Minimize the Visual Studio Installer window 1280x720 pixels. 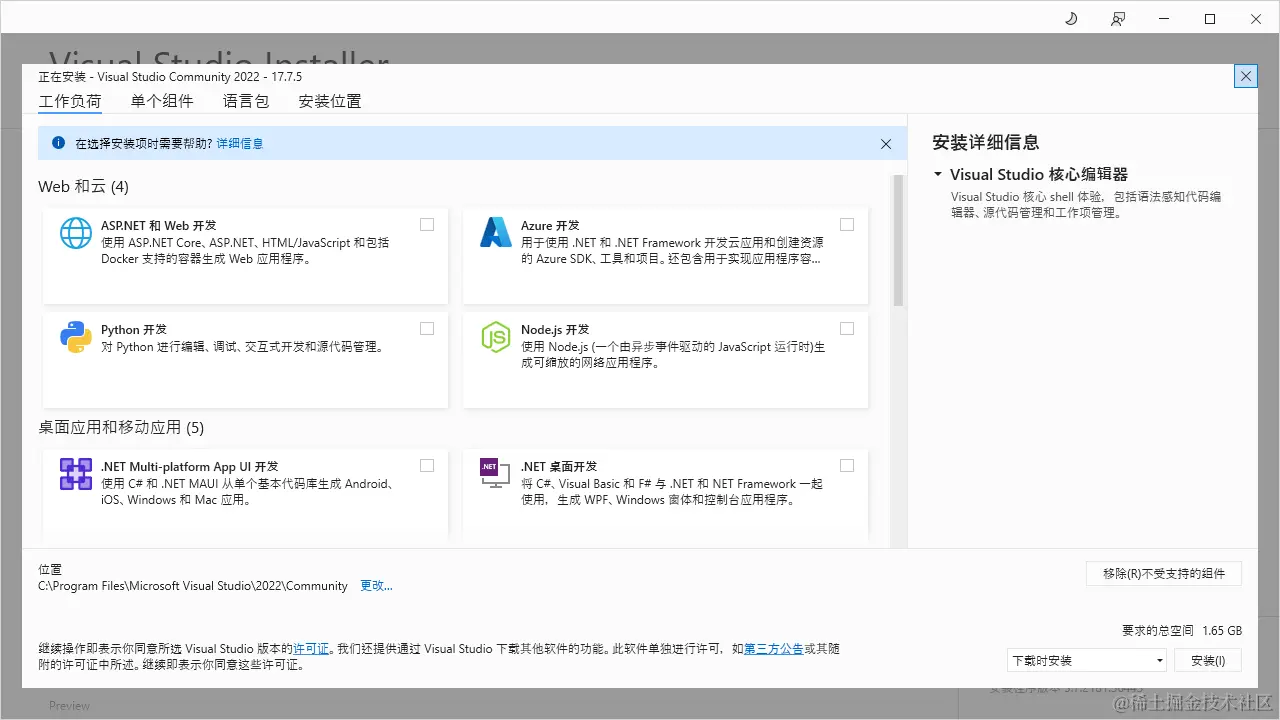coord(1164,19)
